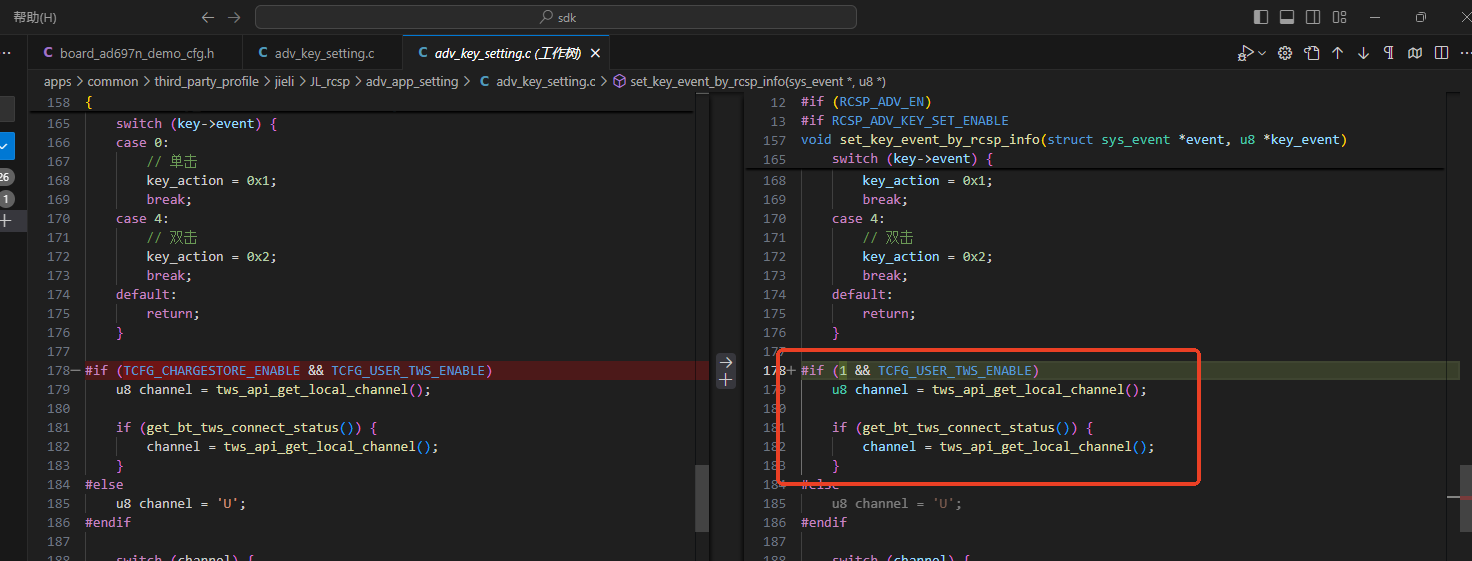Click the adv_app_setting breadcrumb
This screenshot has height=561, width=1472.
(412, 81)
